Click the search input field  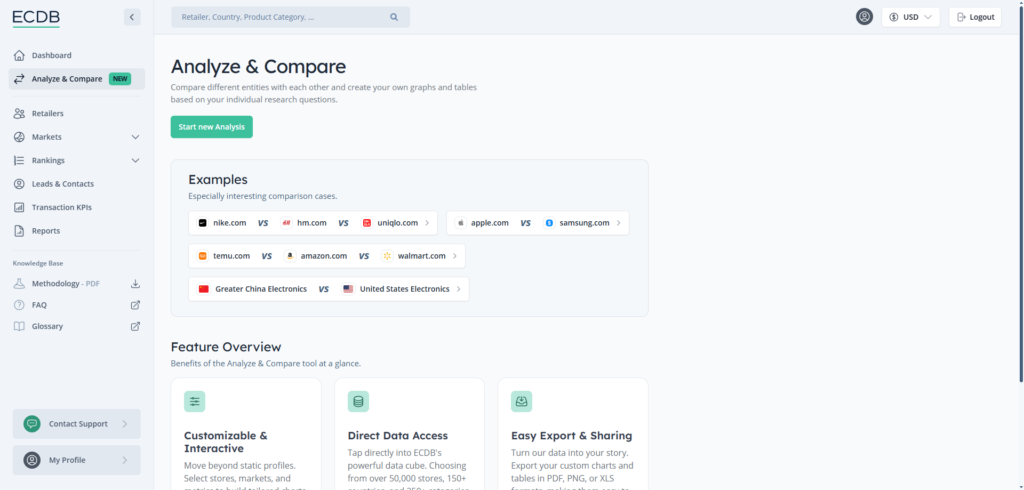point(280,17)
